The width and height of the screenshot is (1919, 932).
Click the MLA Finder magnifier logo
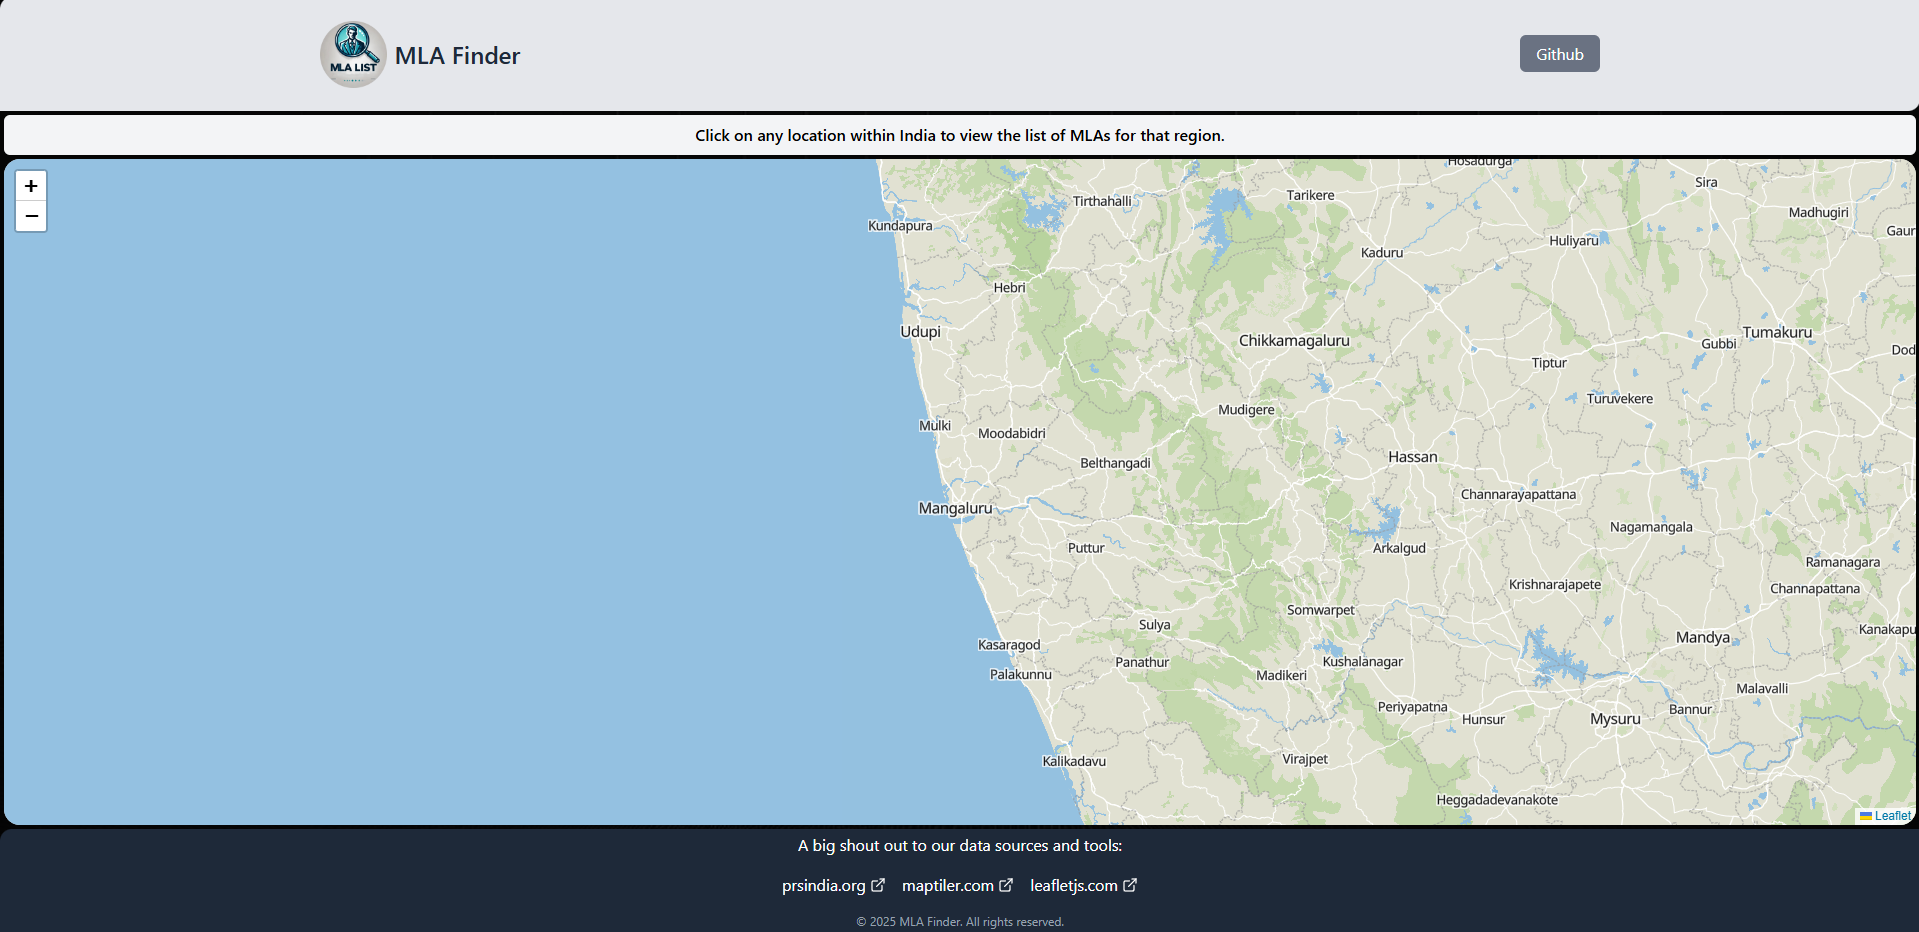click(x=352, y=54)
